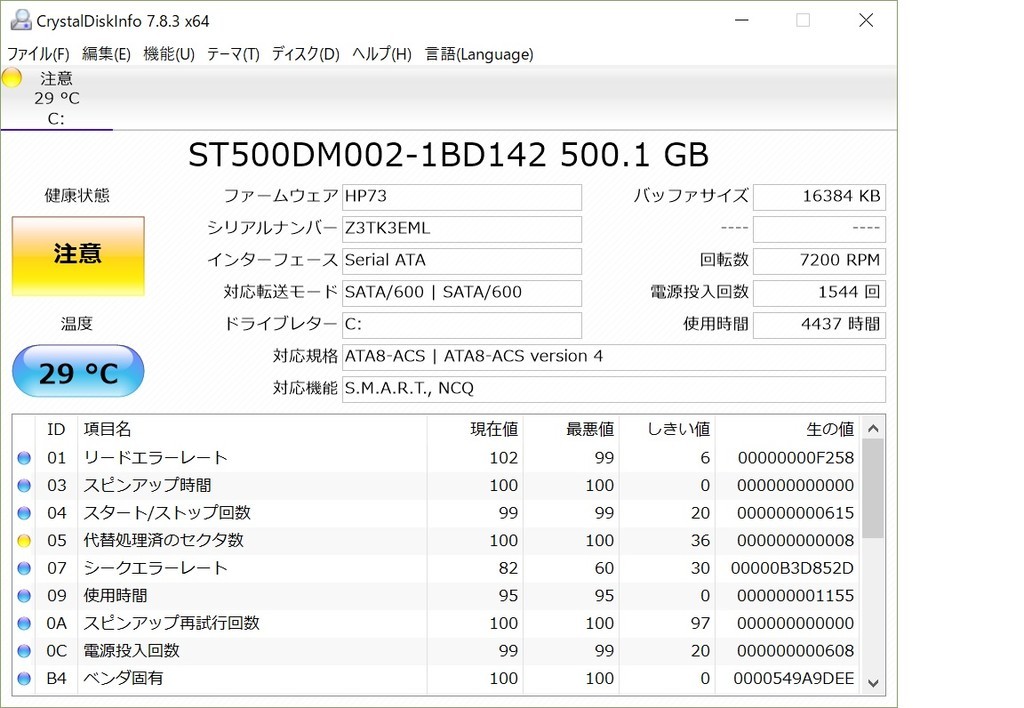Select the スタート/ストップ回数 row name
Screen dimensions: 1024x708
tap(167, 513)
